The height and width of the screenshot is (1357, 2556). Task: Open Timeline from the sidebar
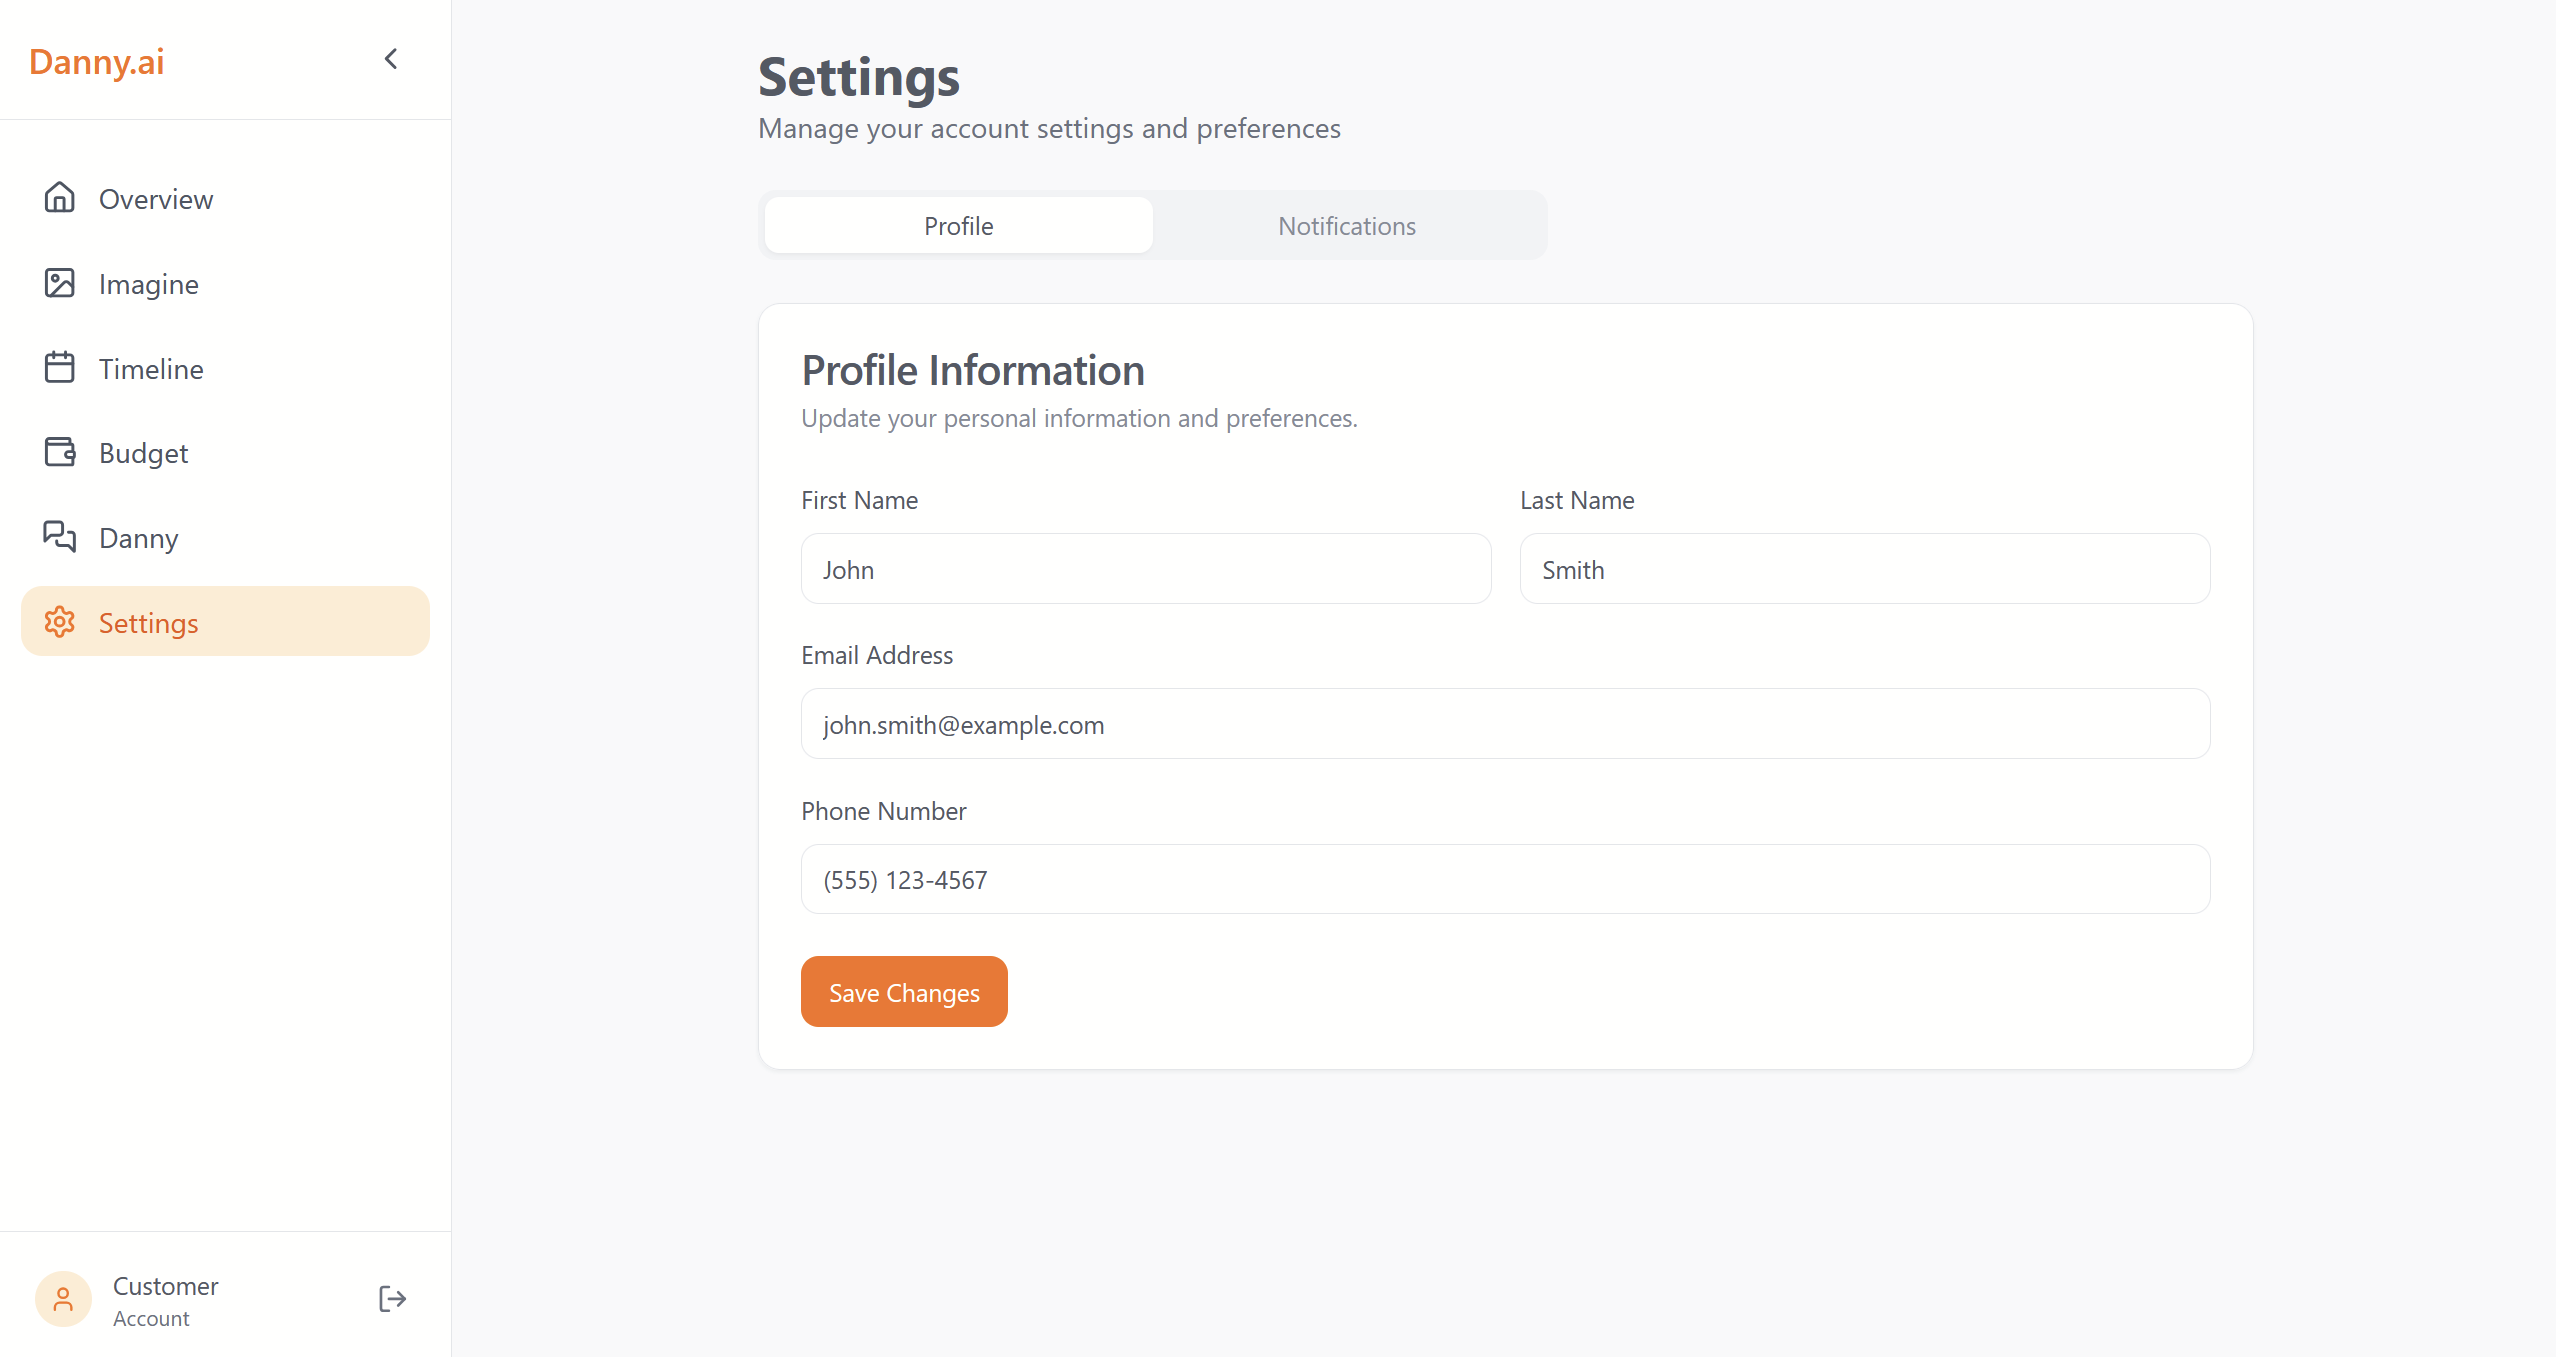tap(151, 369)
